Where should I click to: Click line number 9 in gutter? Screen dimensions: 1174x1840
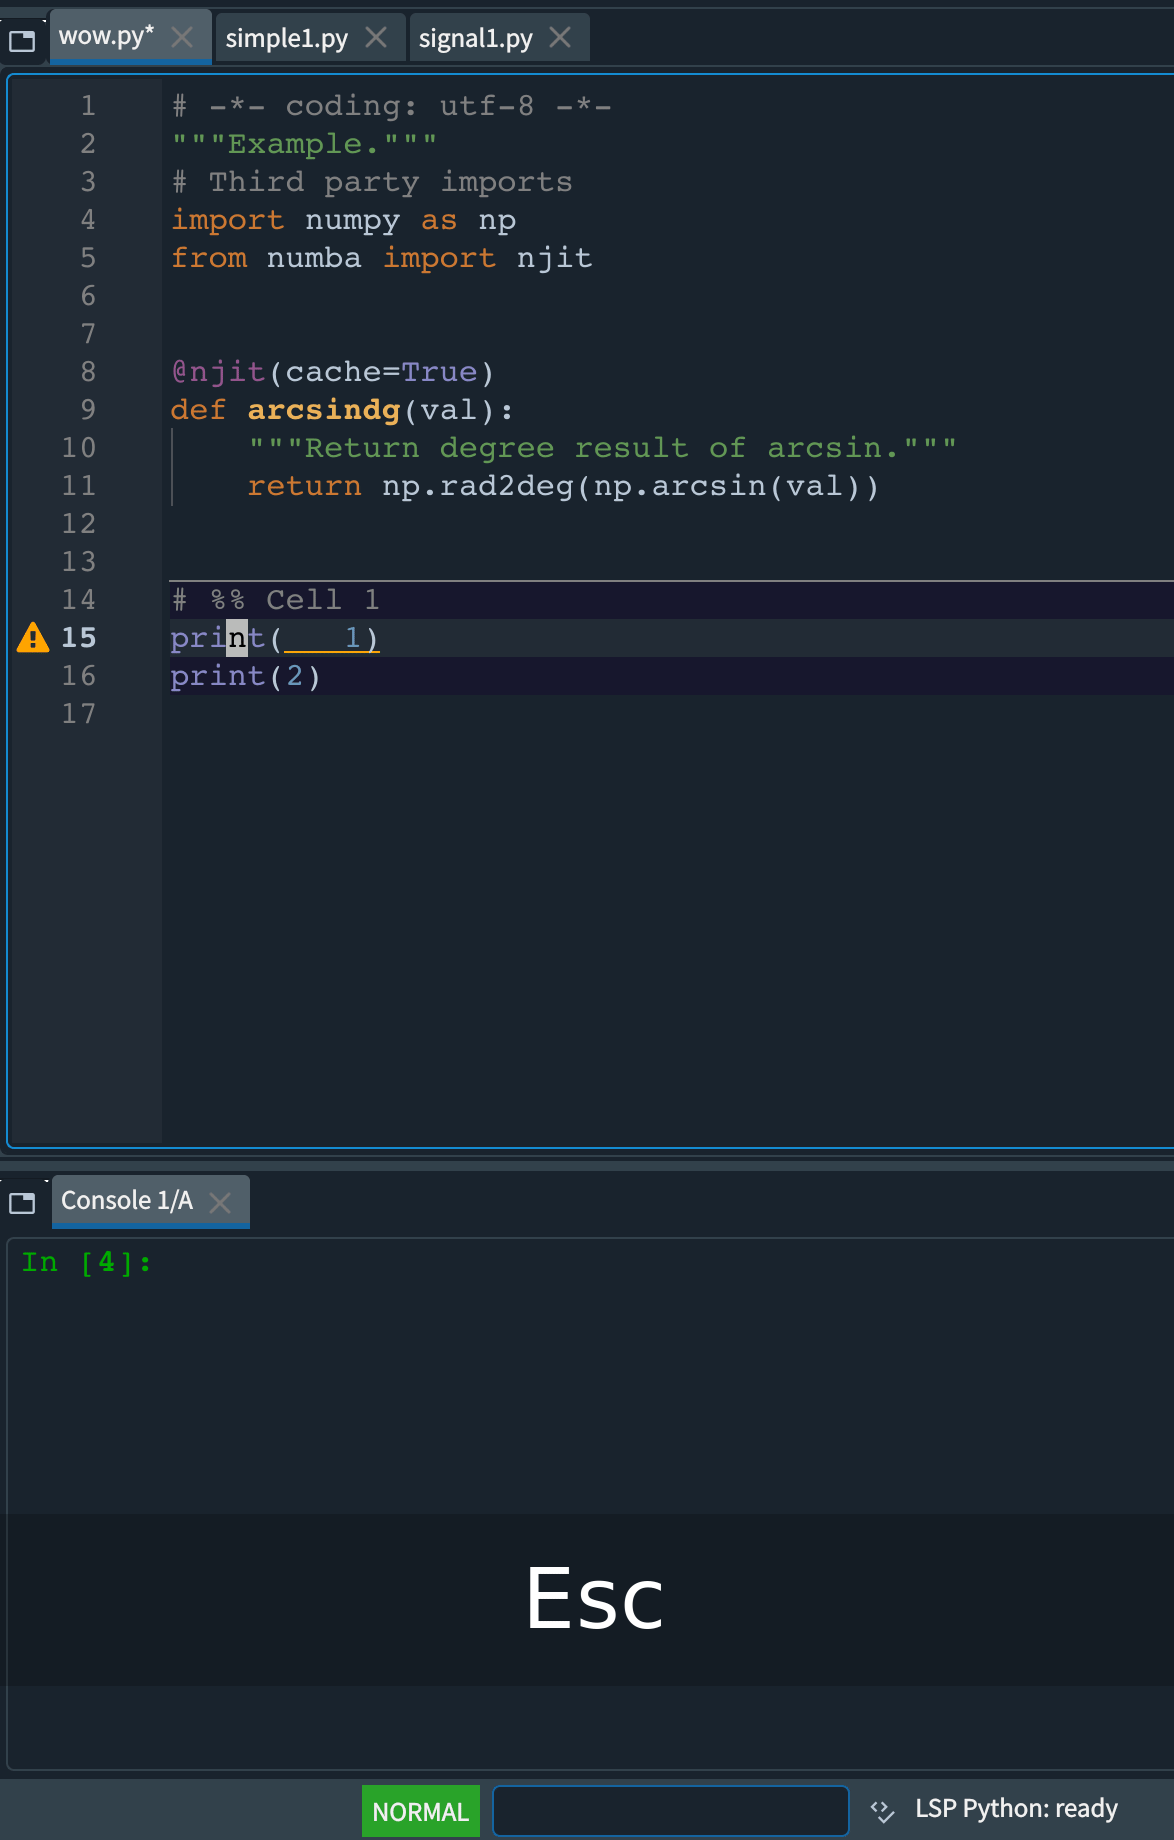pyautogui.click(x=88, y=409)
